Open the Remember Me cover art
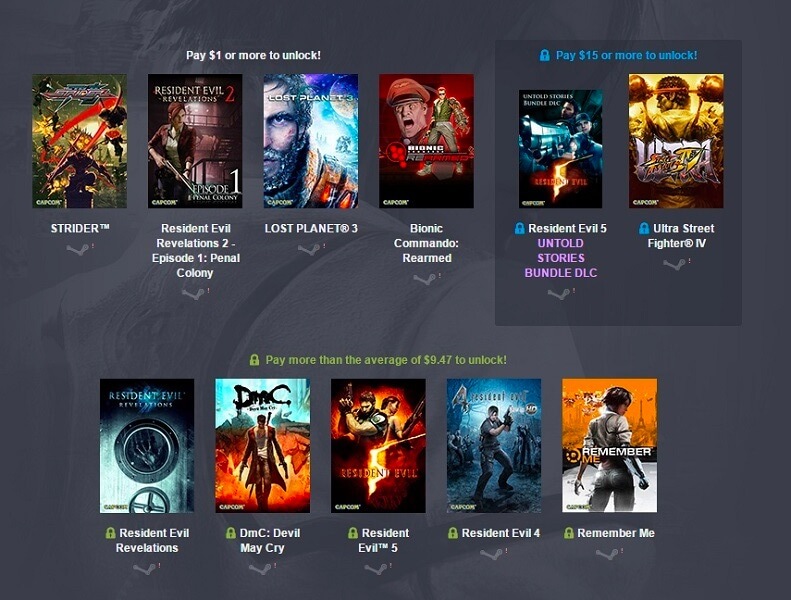Image resolution: width=791 pixels, height=600 pixels. point(609,446)
